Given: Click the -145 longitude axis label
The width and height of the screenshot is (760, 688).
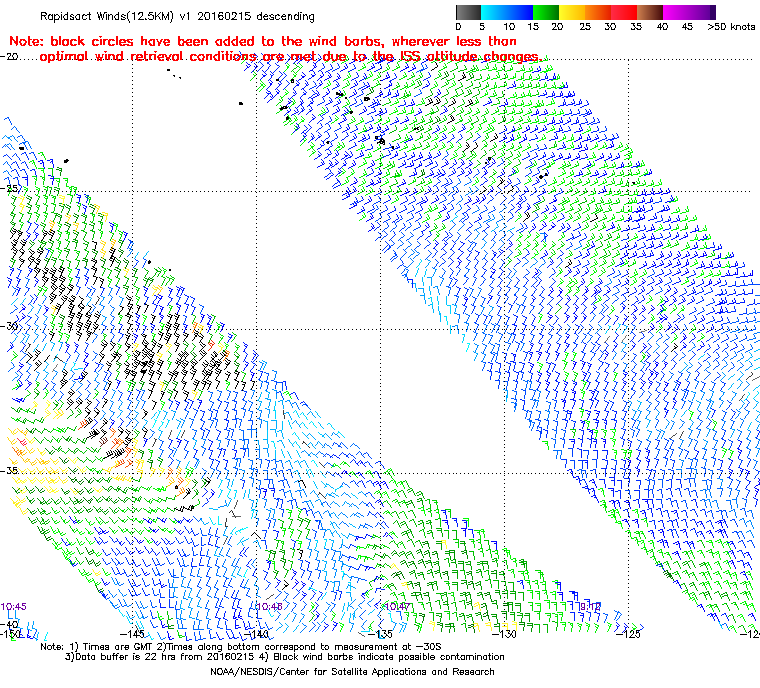Looking at the screenshot, I should (132, 634).
